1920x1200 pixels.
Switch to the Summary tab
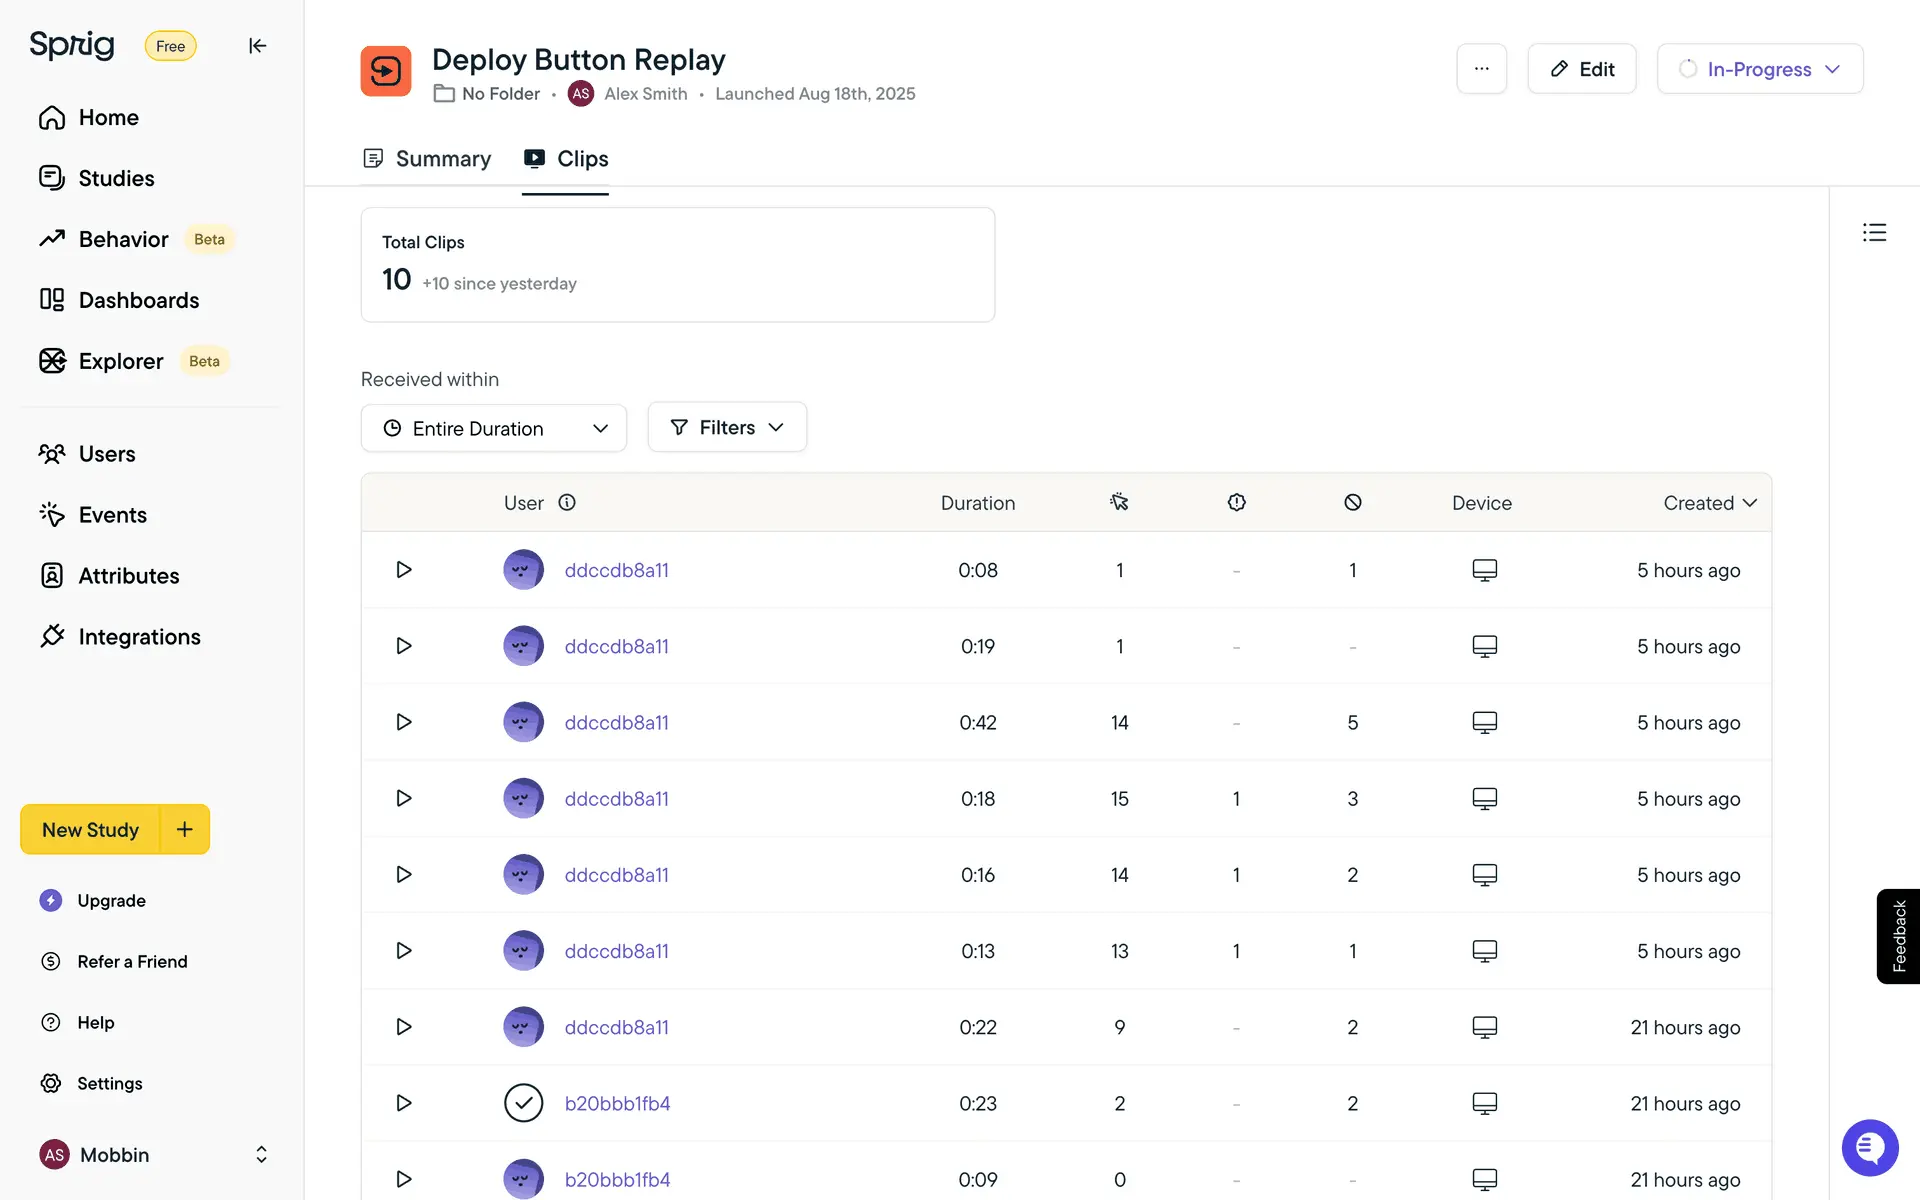tap(428, 159)
